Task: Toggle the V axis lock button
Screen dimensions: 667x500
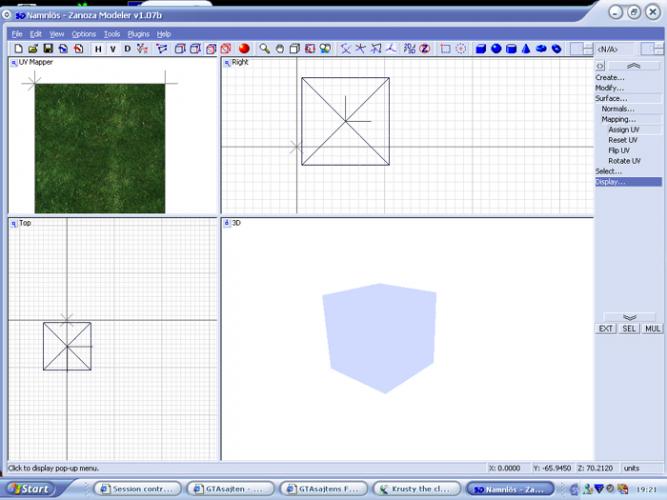Action: (113, 48)
